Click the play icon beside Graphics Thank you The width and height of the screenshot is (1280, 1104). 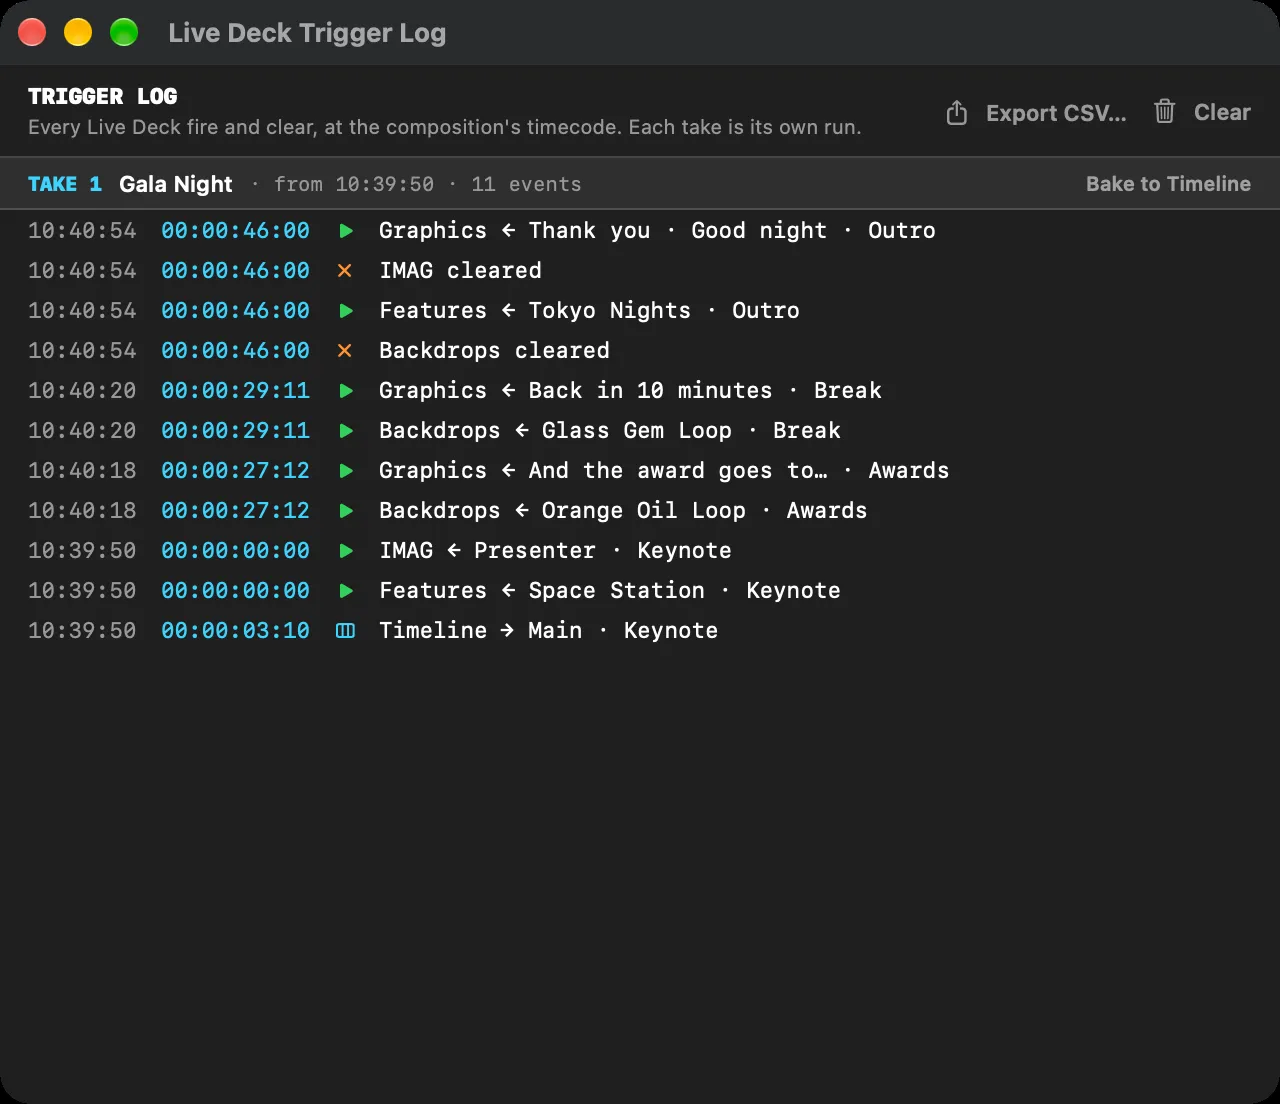click(346, 231)
